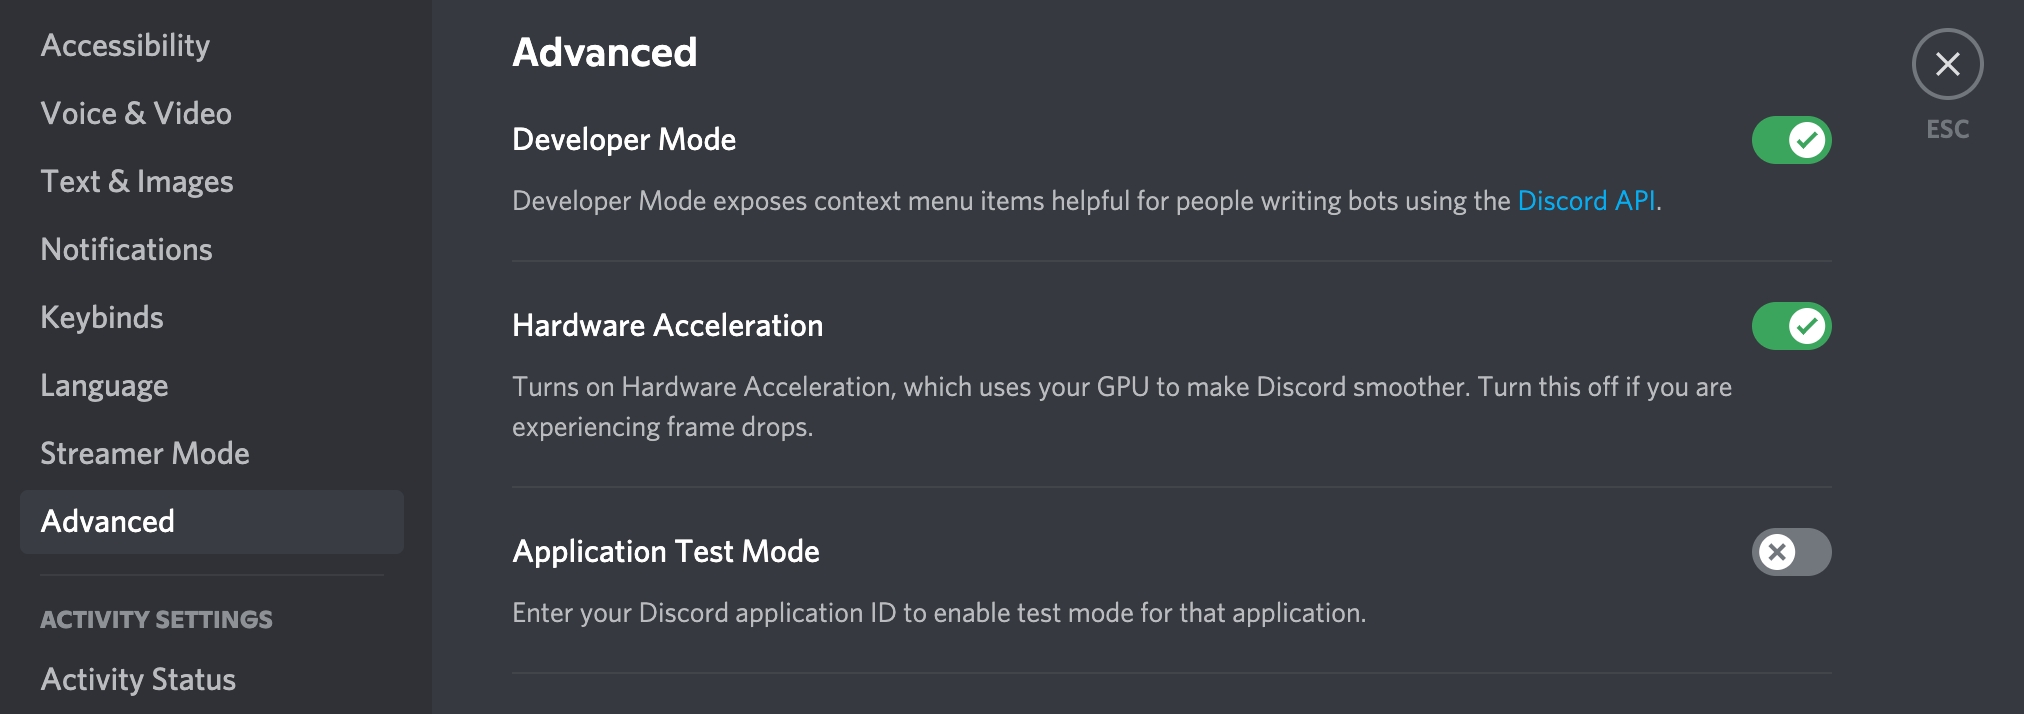
Task: Click the ESC label under close button
Action: coord(1947,130)
